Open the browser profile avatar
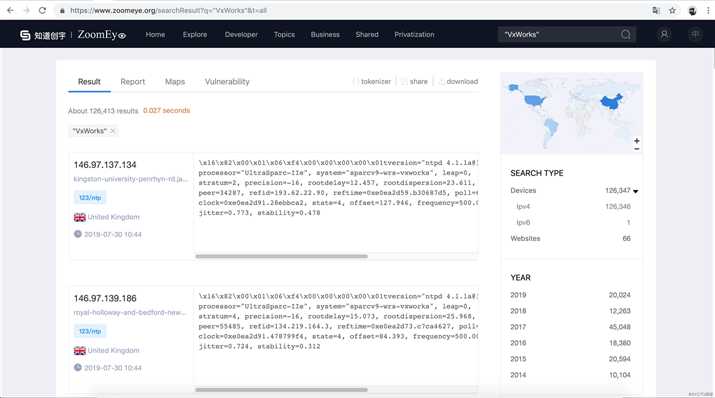715x398 pixels. pyautogui.click(x=692, y=10)
